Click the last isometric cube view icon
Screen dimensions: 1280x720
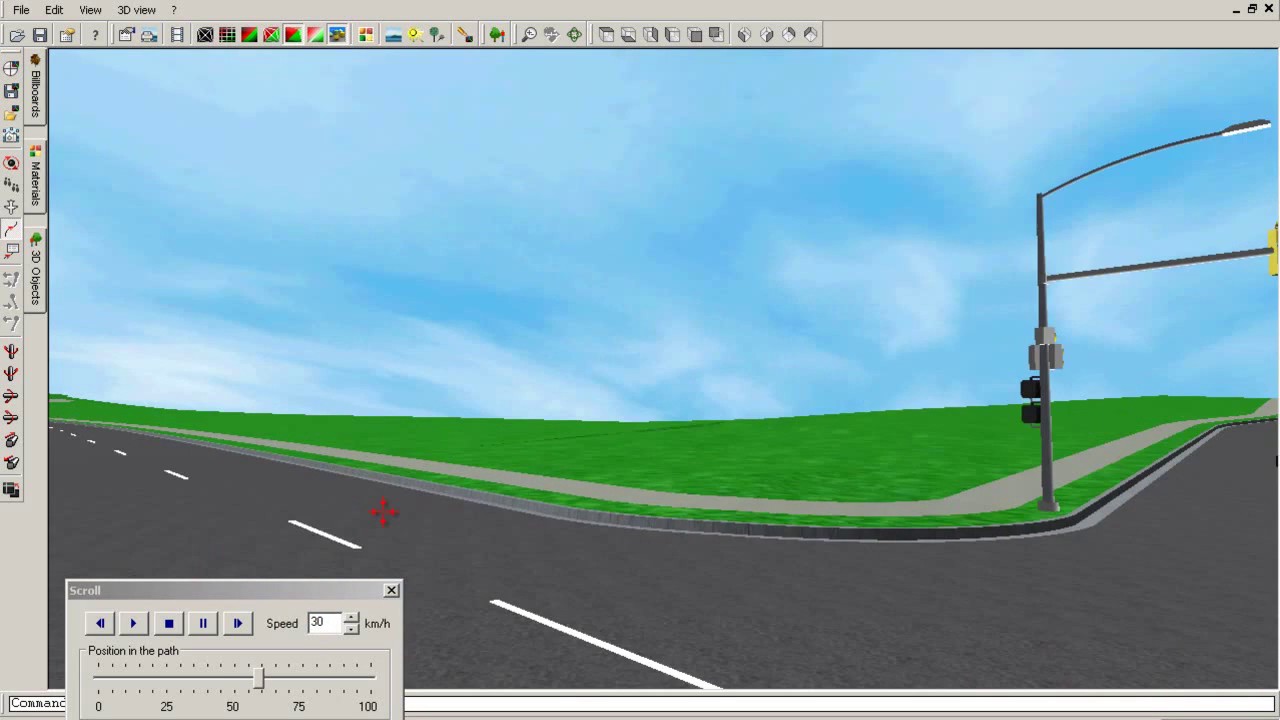pos(810,35)
